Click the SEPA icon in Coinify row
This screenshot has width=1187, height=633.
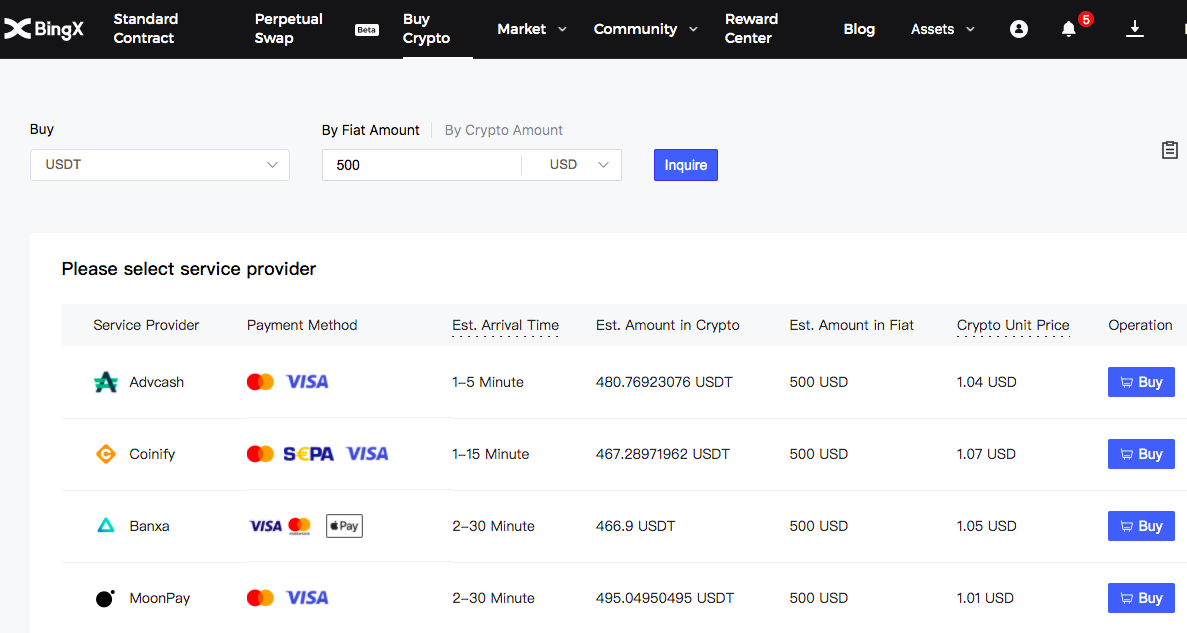pos(308,454)
